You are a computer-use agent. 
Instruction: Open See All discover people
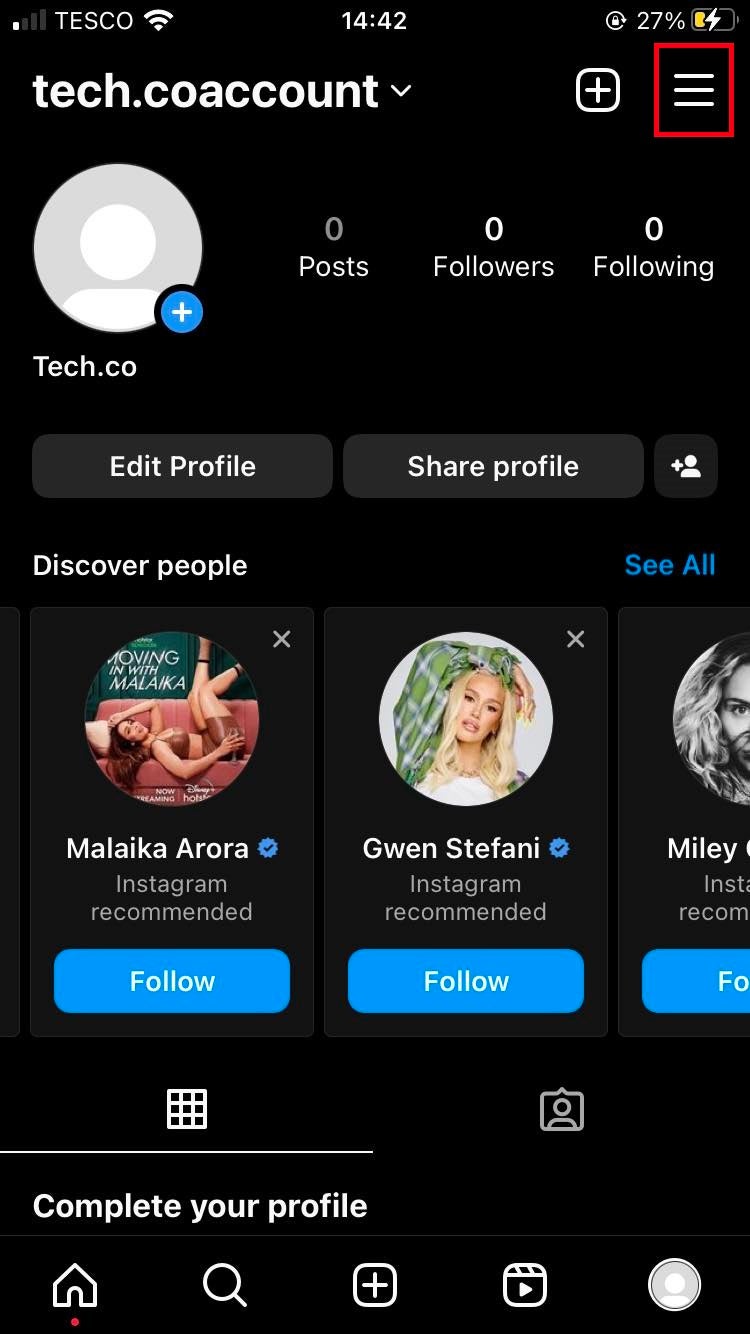(669, 565)
